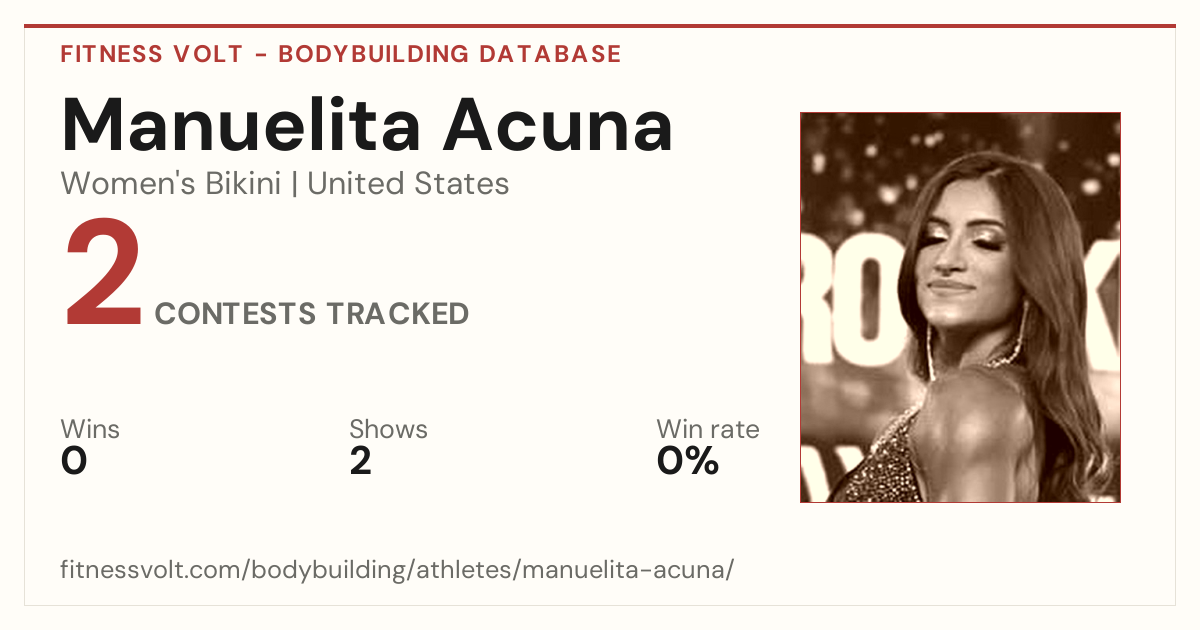Click the large red number 2
The height and width of the screenshot is (630, 1200).
pyautogui.click(x=103, y=273)
